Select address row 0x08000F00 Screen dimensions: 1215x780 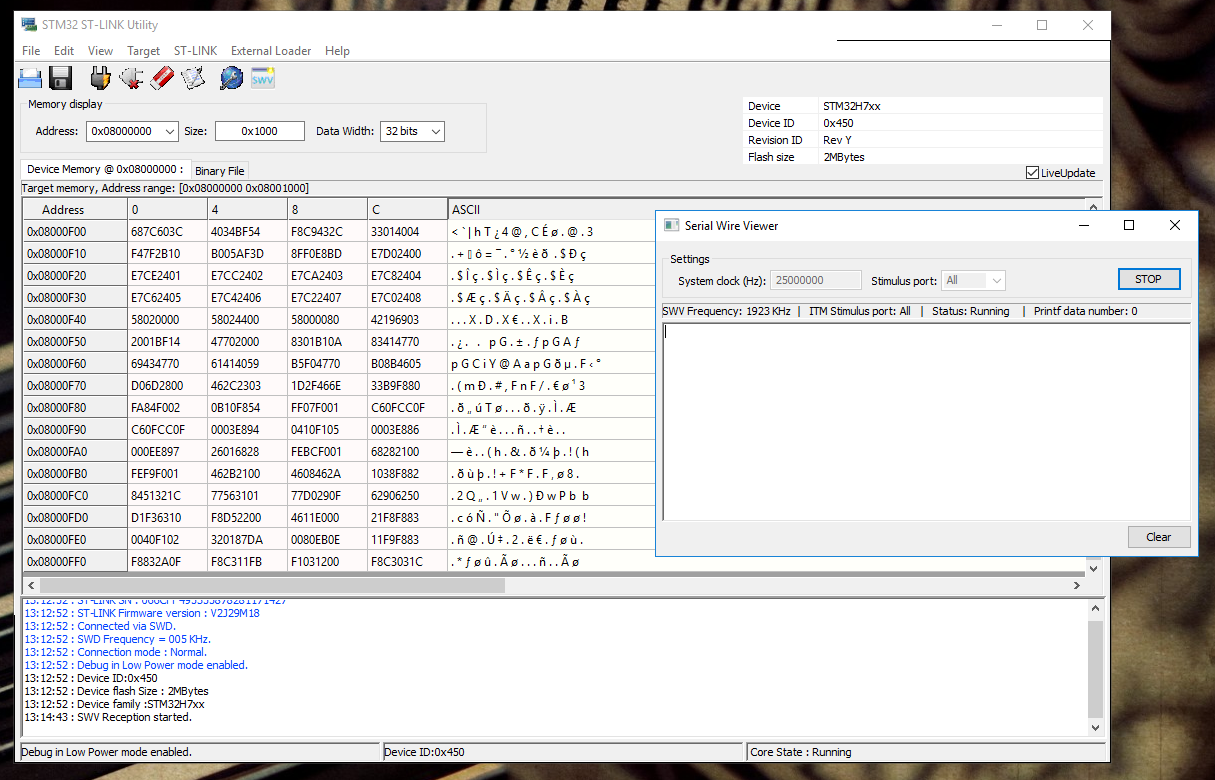(75, 232)
